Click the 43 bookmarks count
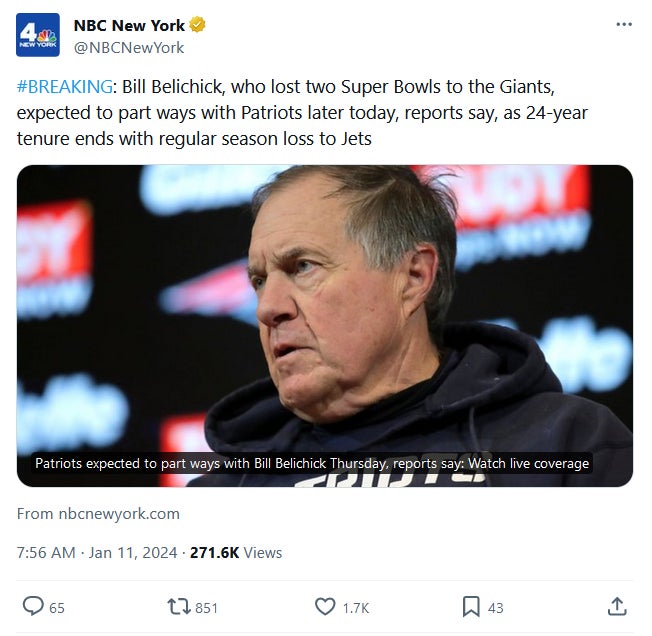652x636 pixels. click(496, 607)
